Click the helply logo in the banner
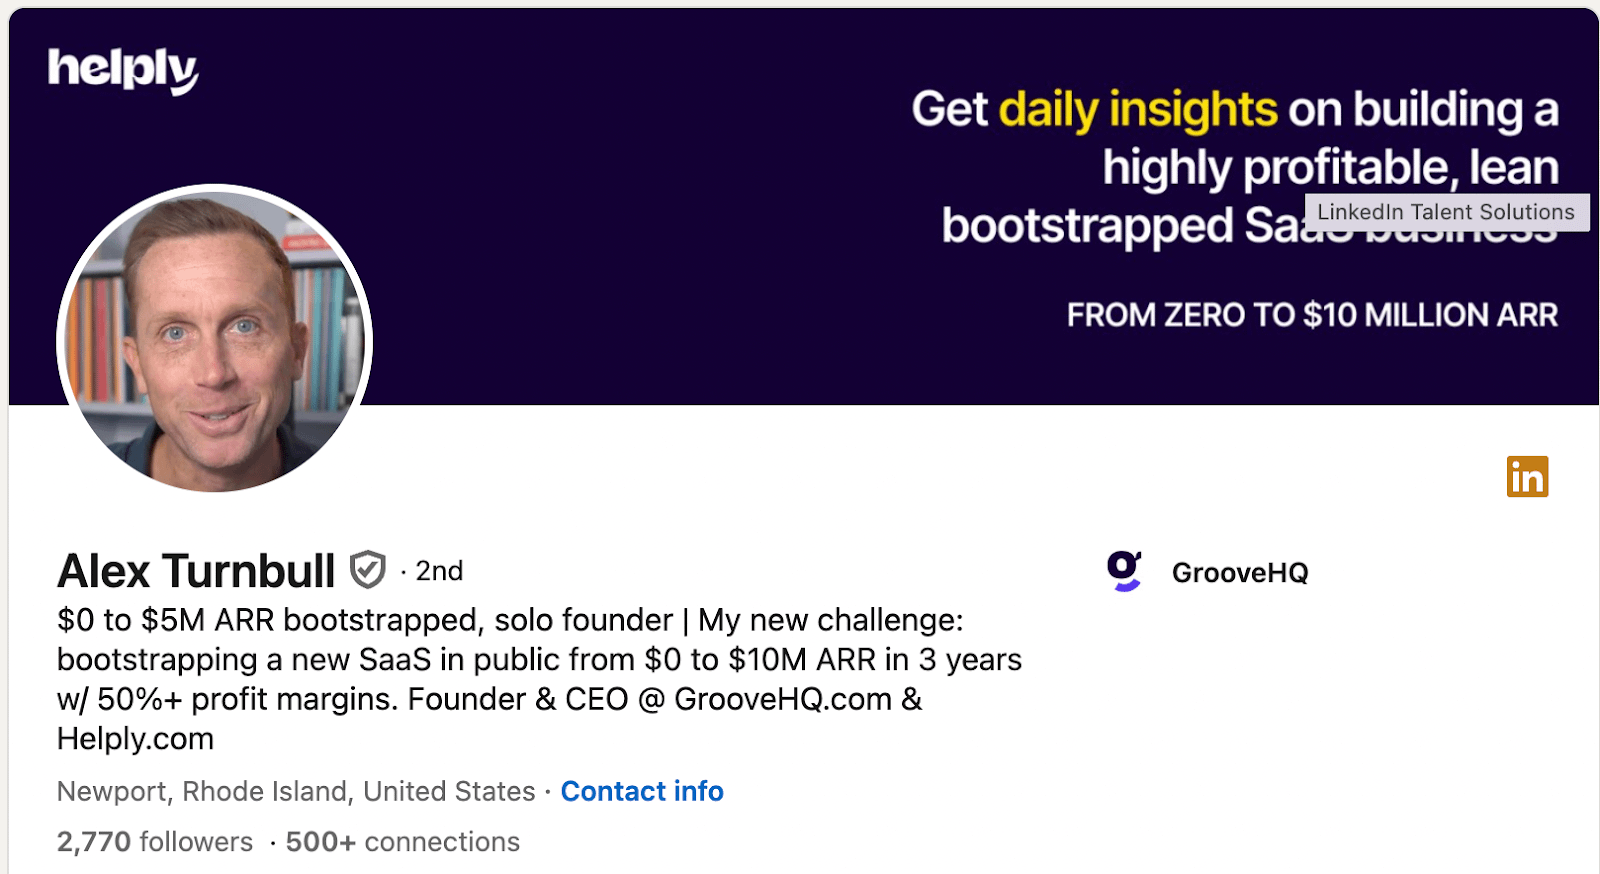The height and width of the screenshot is (874, 1600). pyautogui.click(x=122, y=70)
